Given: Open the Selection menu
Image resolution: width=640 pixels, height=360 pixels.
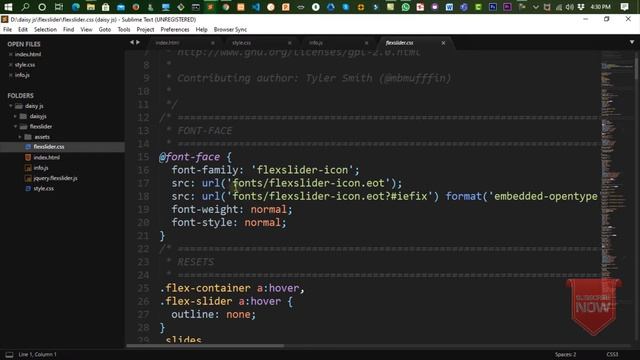Looking at the screenshot, I should pyautogui.click(x=45, y=29).
